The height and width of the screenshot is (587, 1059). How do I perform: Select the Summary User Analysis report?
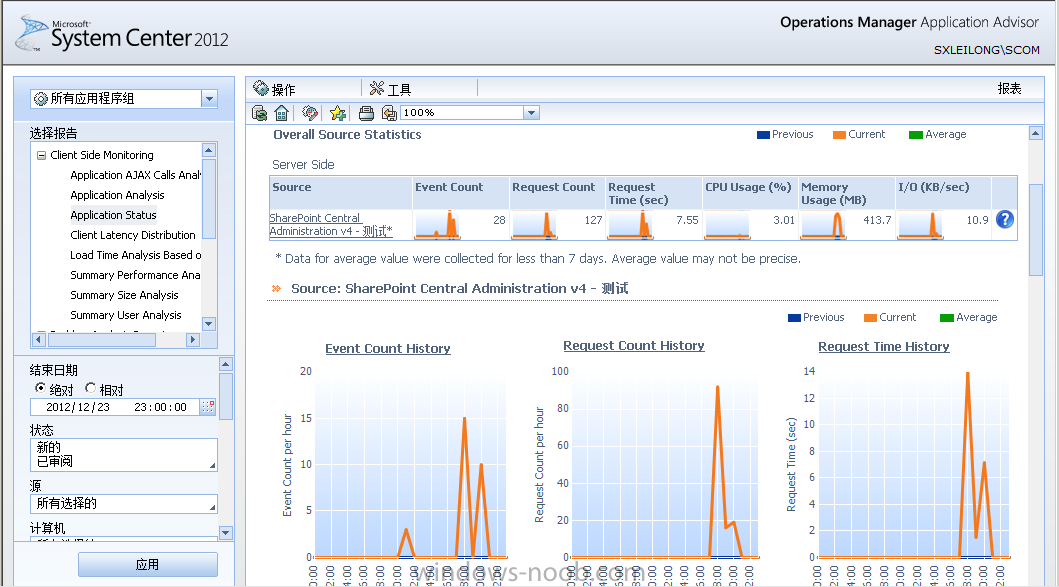point(126,315)
